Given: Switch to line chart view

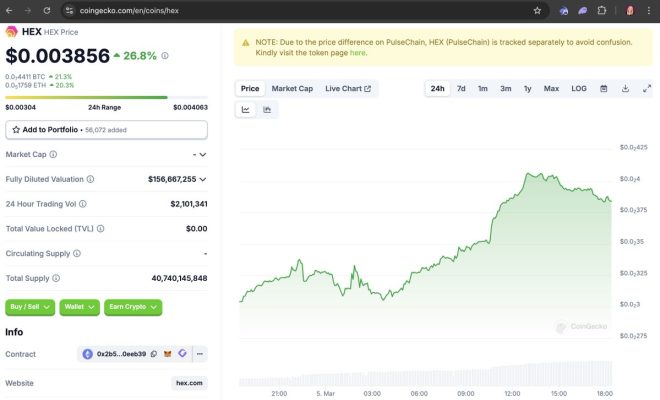Looking at the screenshot, I should pos(245,110).
